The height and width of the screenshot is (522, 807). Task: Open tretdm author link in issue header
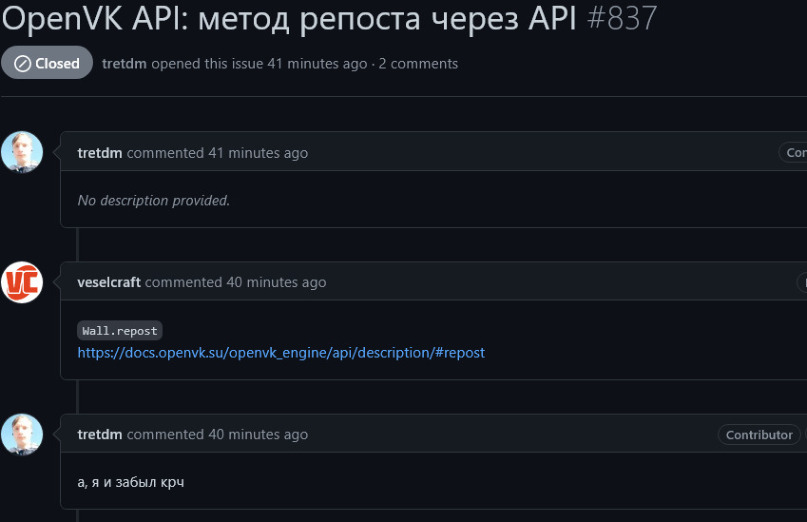124,63
